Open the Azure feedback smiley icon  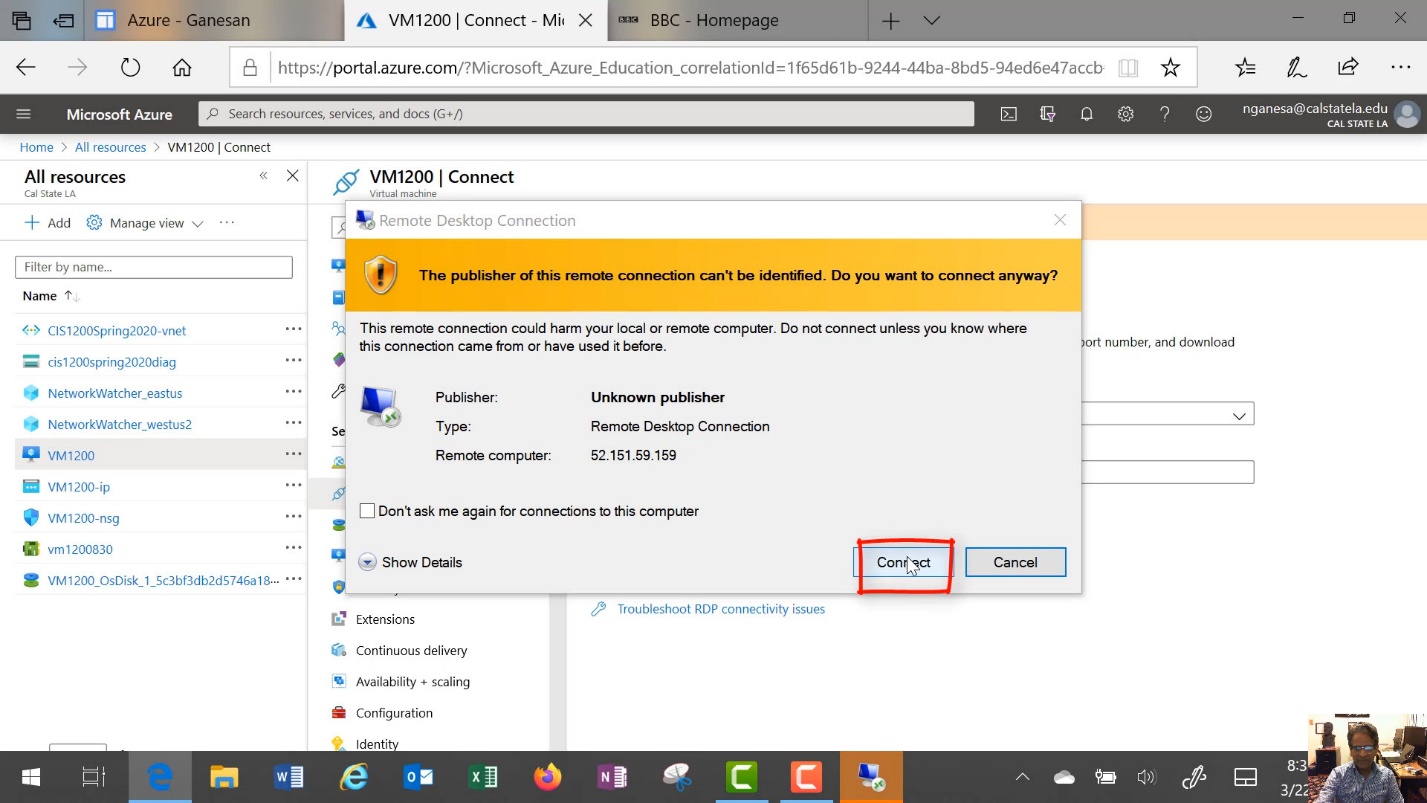[x=1204, y=114]
